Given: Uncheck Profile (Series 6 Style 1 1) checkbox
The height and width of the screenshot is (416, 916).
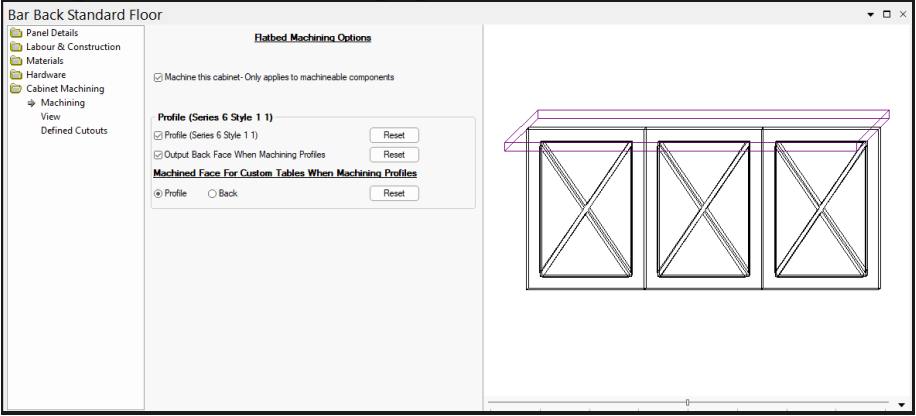Looking at the screenshot, I should pyautogui.click(x=158, y=135).
